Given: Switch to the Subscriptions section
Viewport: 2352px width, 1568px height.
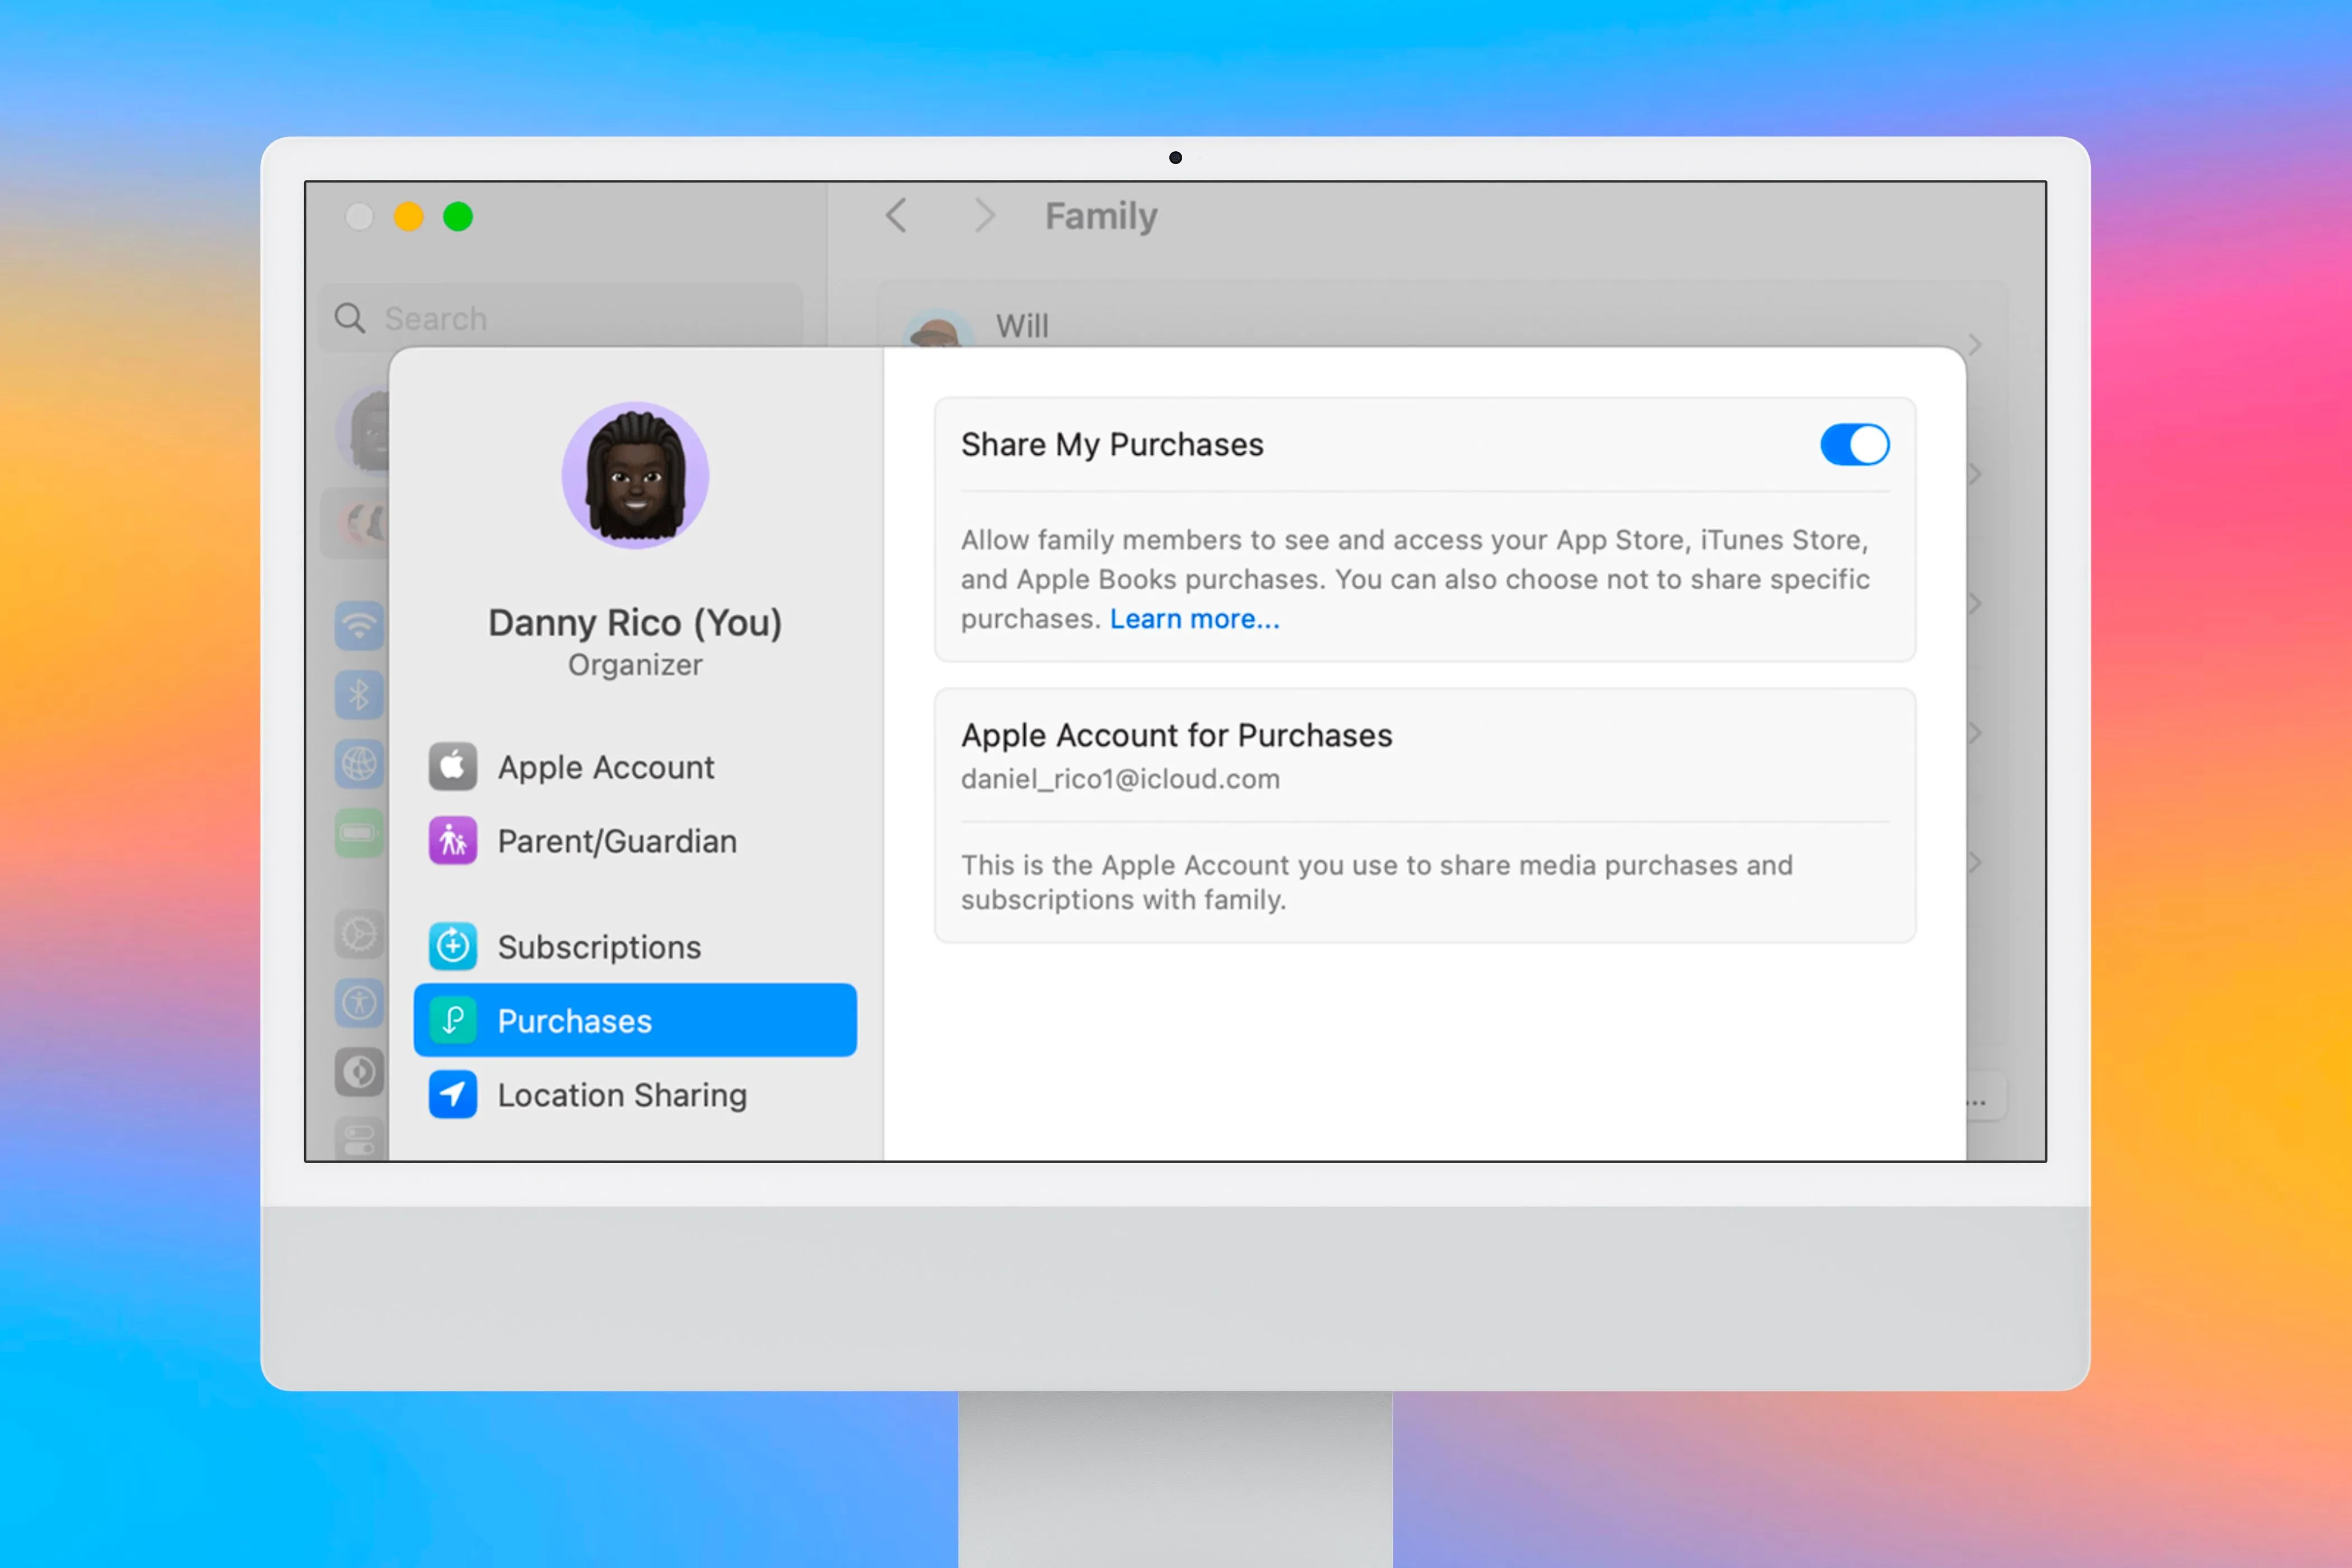Looking at the screenshot, I should [x=635, y=946].
